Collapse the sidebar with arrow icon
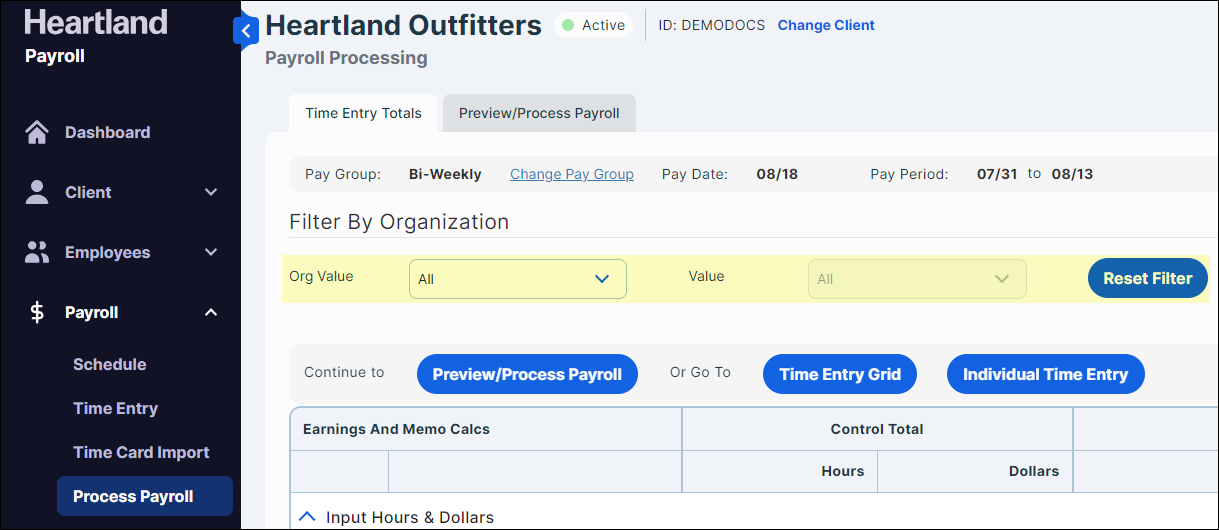1219x530 pixels. coord(246,31)
